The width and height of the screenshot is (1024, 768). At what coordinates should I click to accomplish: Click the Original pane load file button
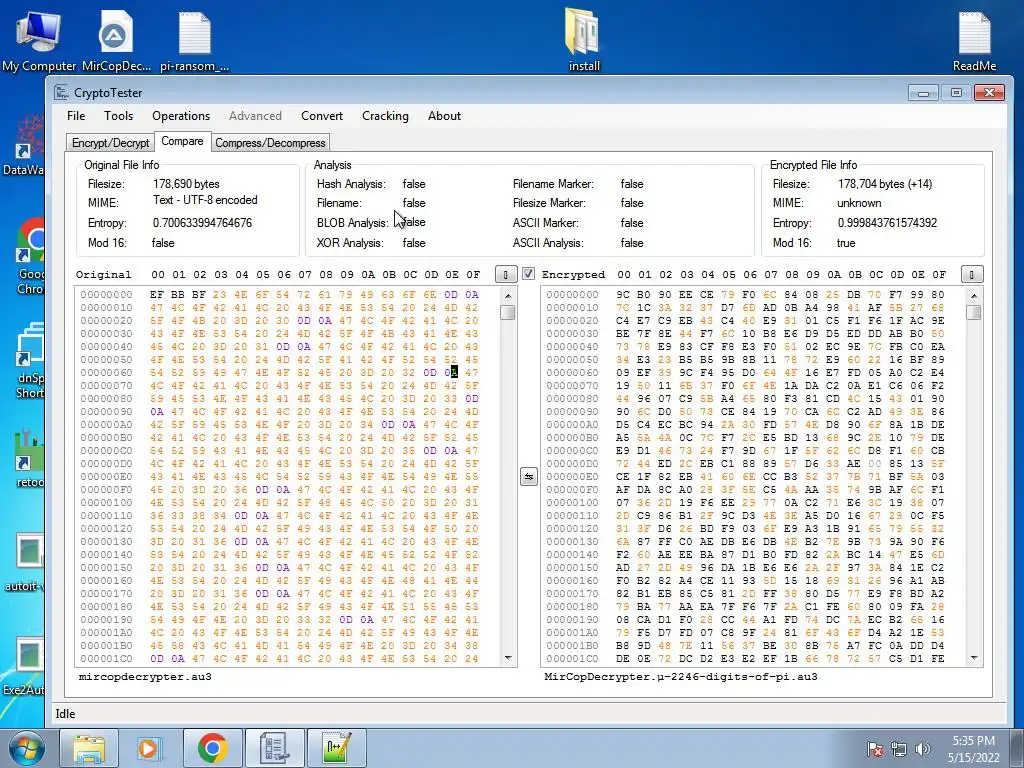pyautogui.click(x=505, y=274)
